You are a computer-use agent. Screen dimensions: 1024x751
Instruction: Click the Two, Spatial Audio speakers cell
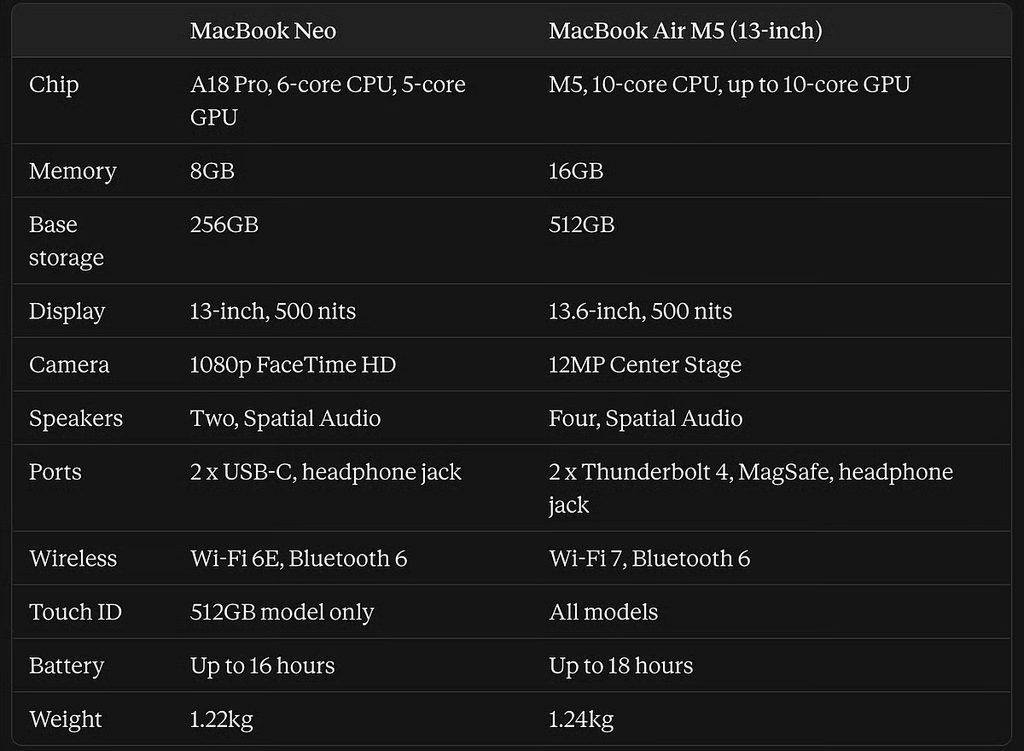(x=285, y=418)
